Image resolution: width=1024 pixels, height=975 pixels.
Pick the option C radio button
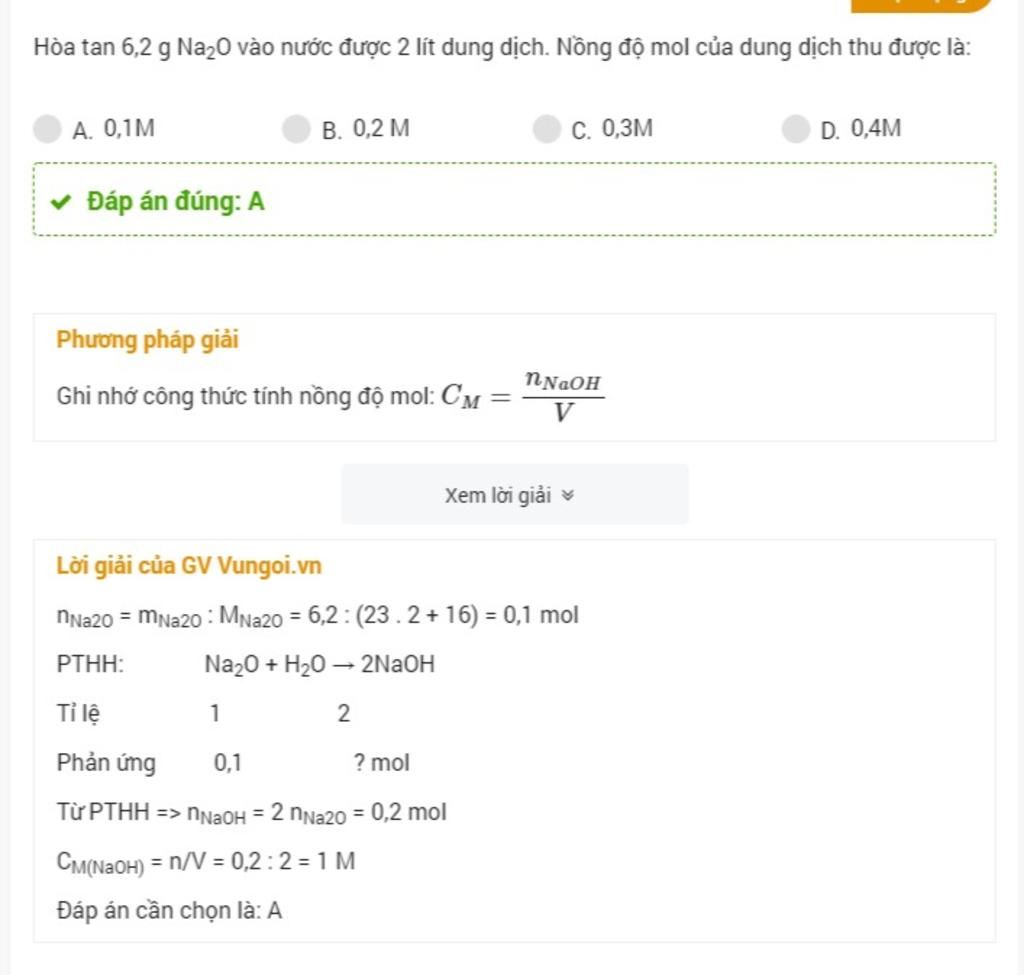point(545,129)
